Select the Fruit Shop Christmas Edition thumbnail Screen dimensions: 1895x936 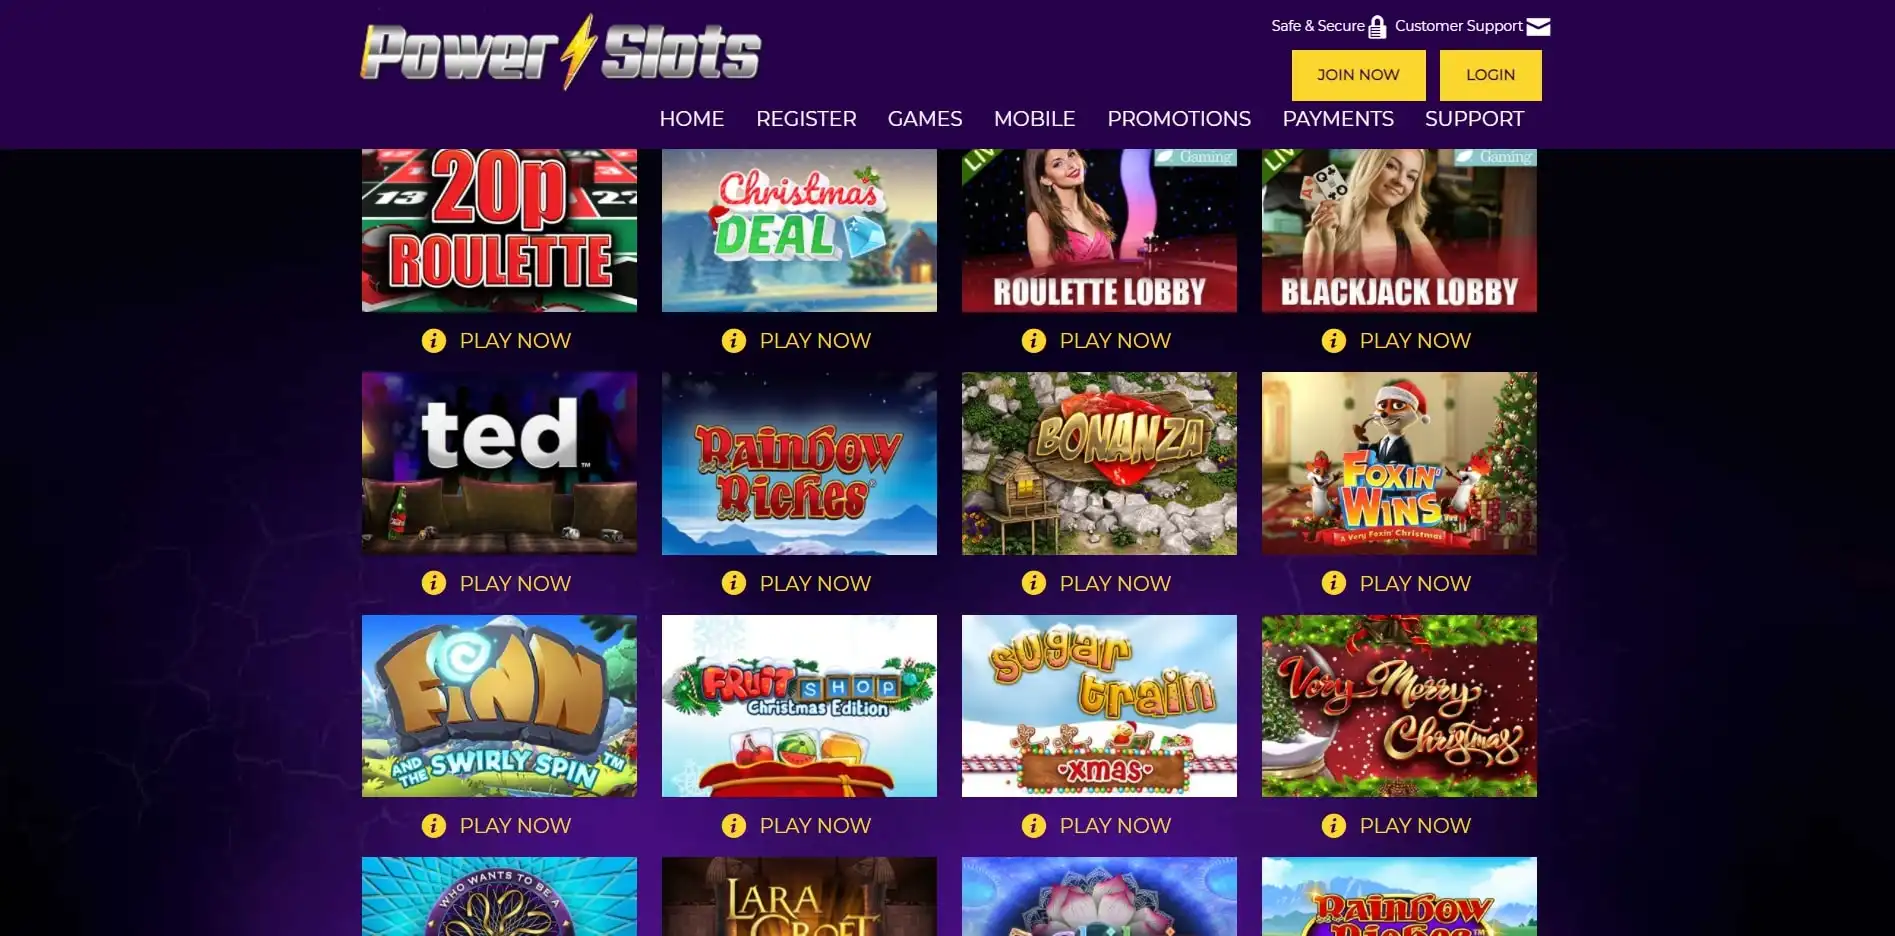click(x=799, y=706)
